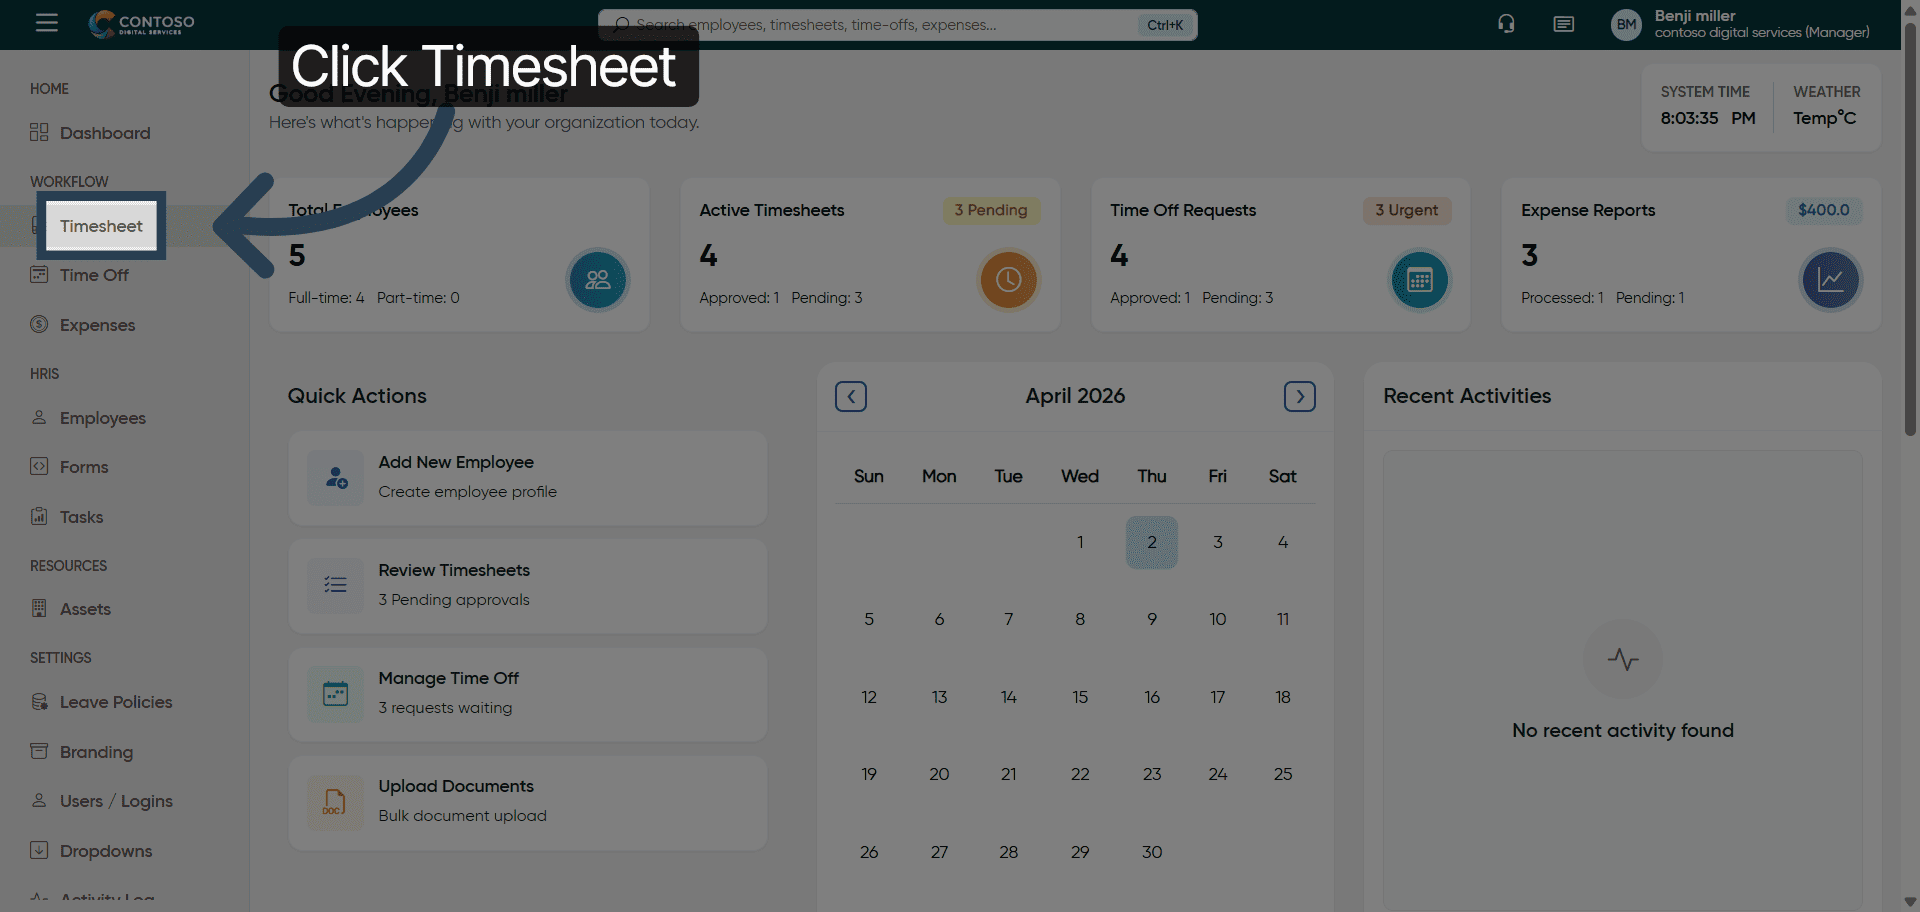Click the hamburger menu icon
The width and height of the screenshot is (1920, 912).
(x=46, y=23)
